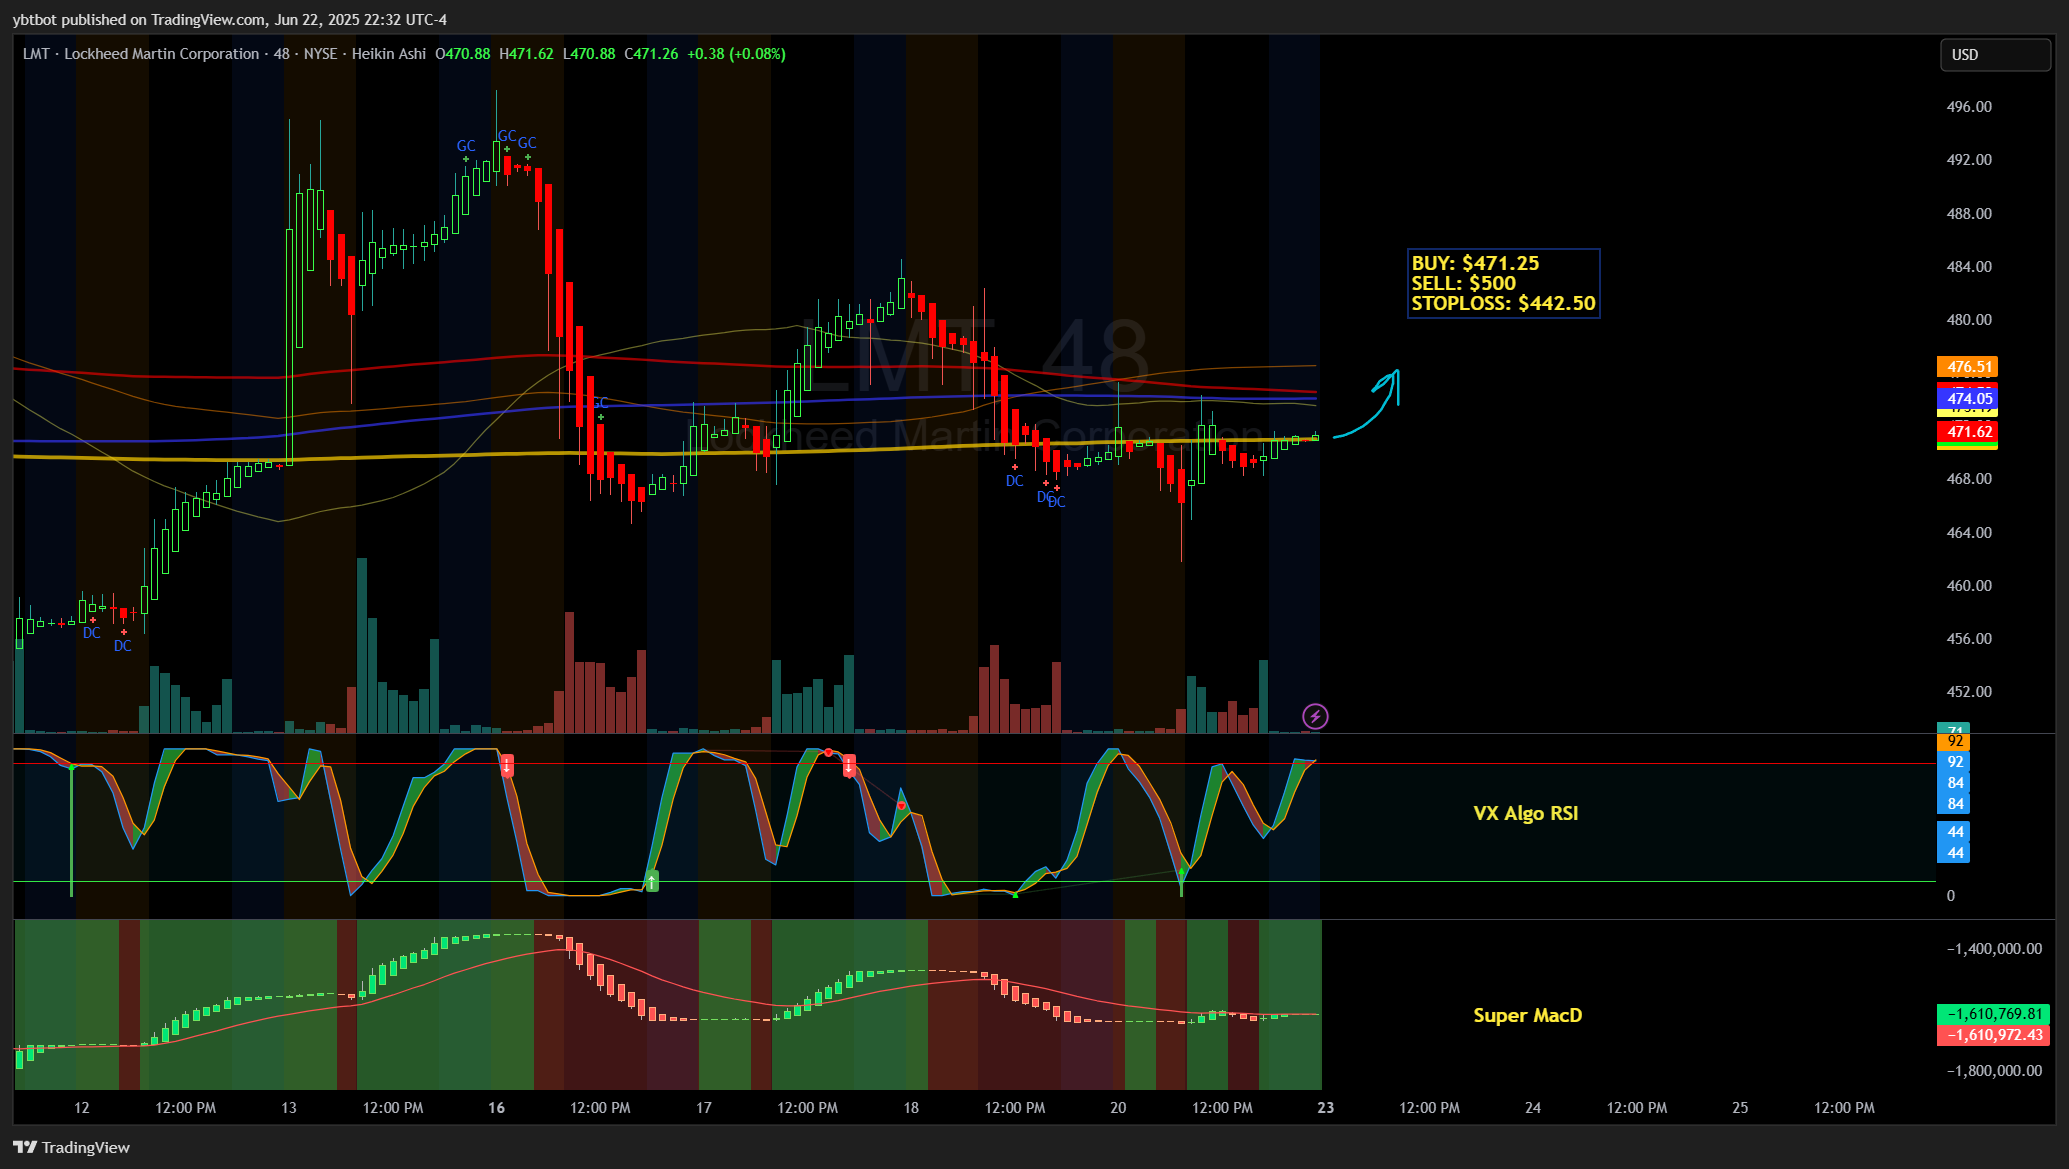2069x1169 pixels.
Task: Click the 496.00 price scale value
Action: click(x=1968, y=107)
